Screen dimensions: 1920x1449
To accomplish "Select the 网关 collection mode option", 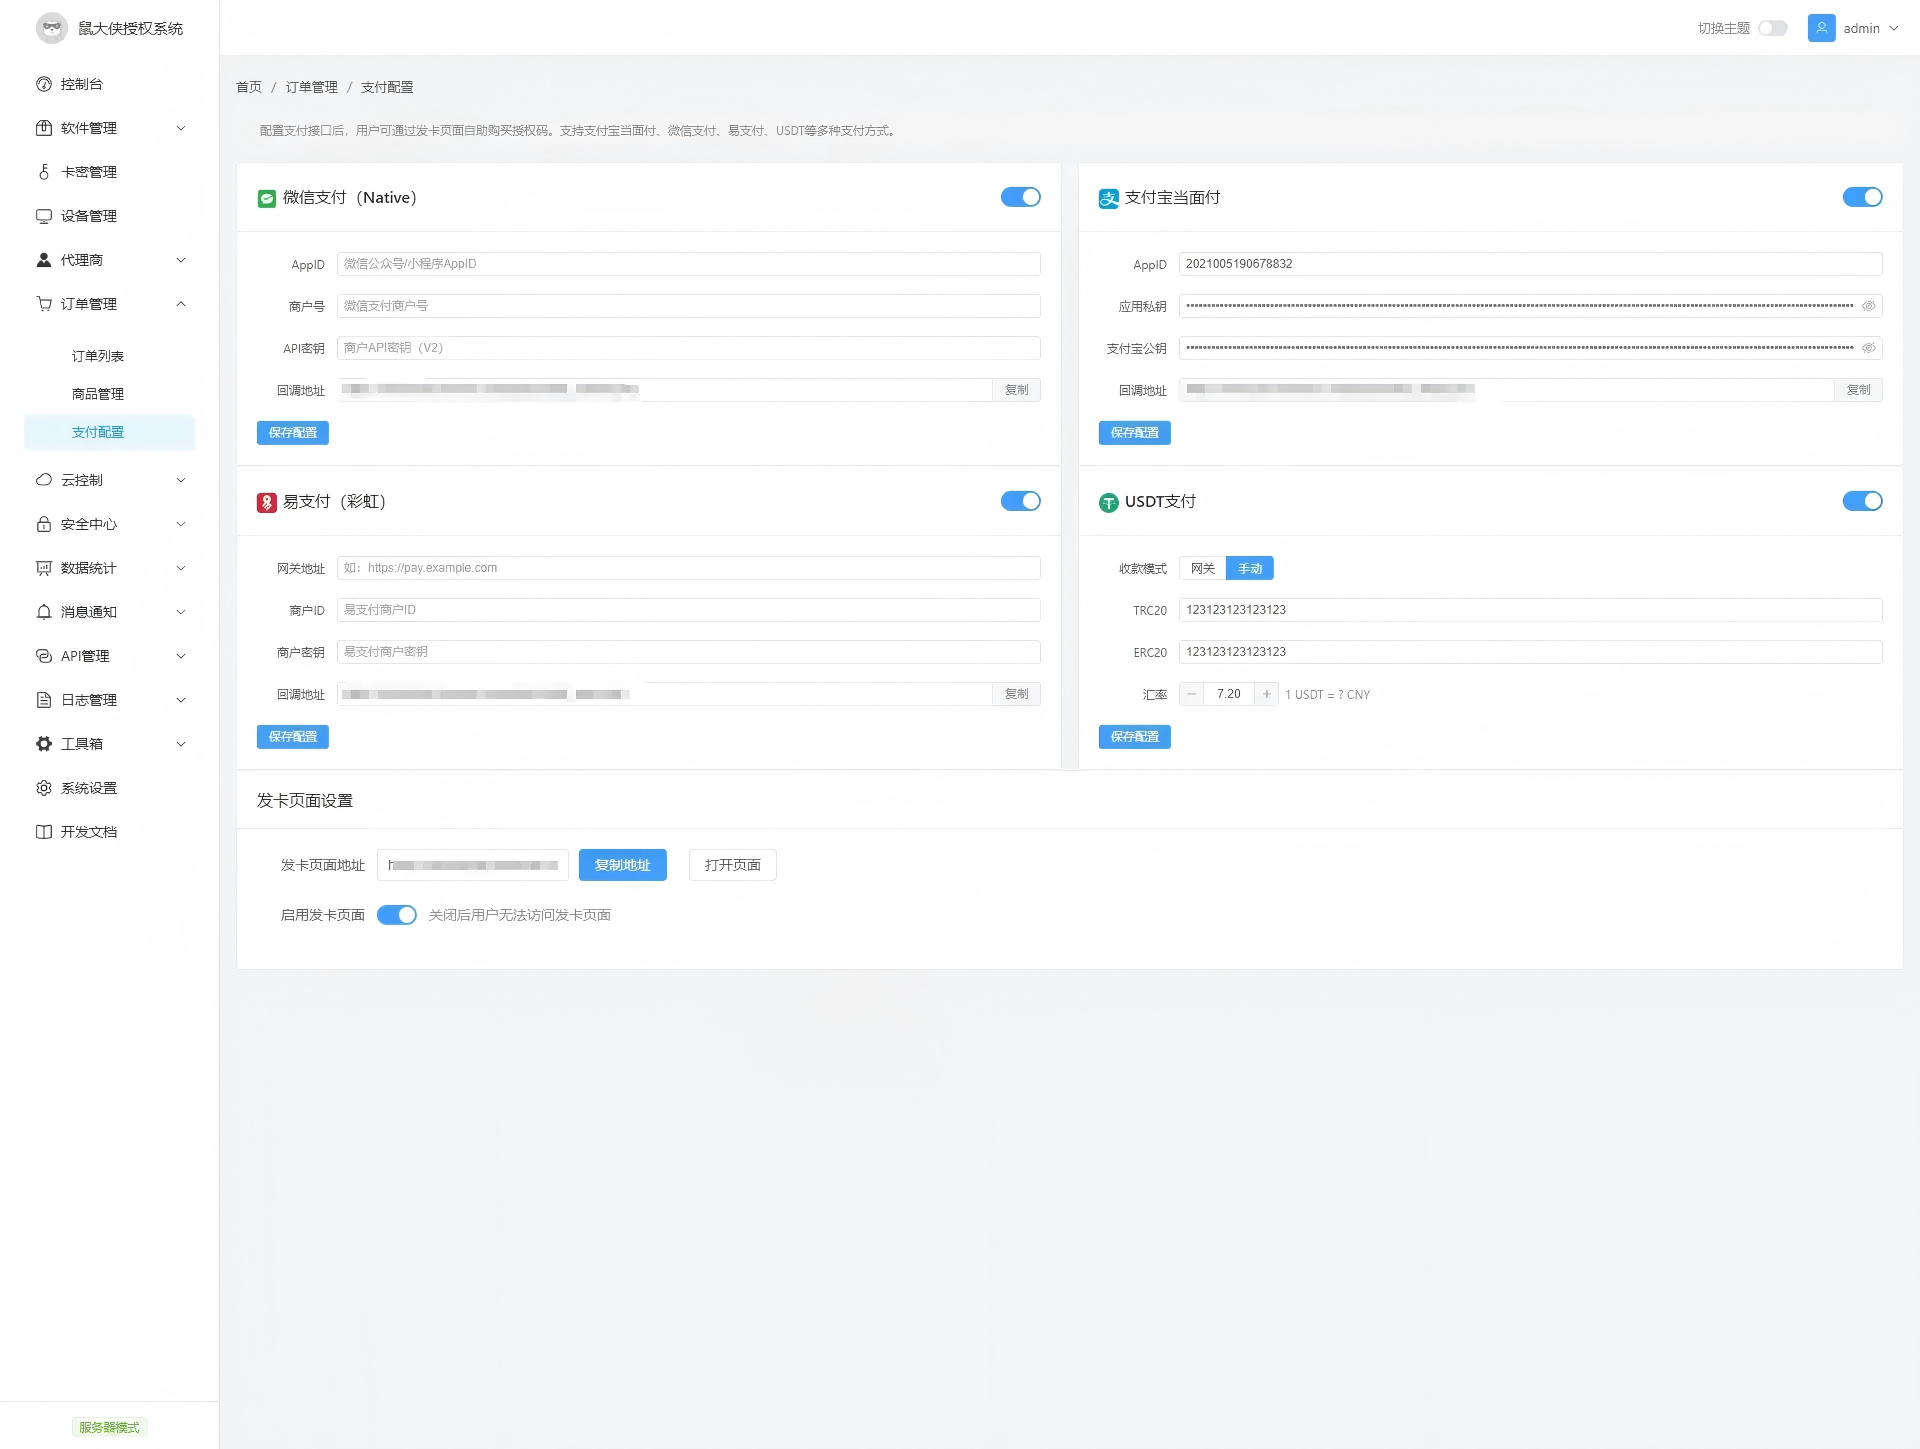I will 1202,568.
